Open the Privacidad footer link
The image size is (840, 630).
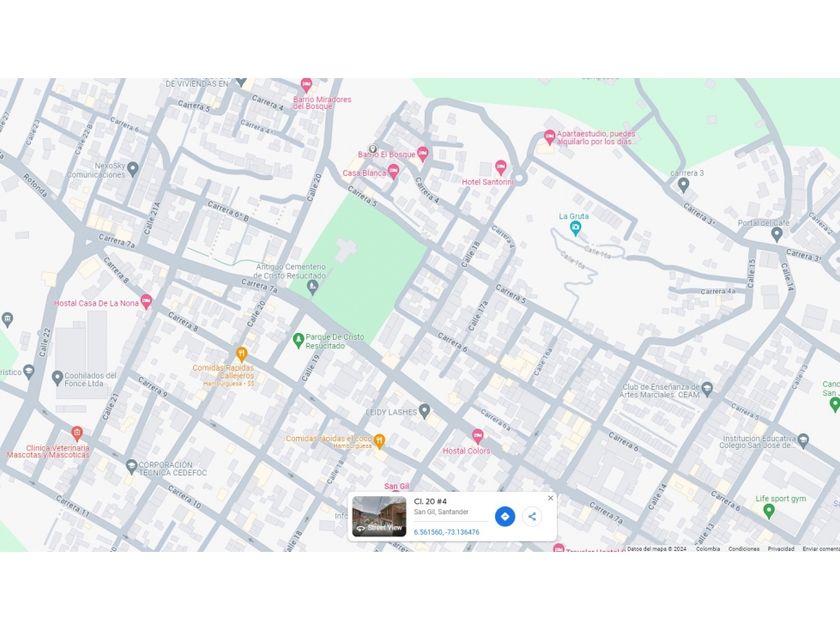781,549
